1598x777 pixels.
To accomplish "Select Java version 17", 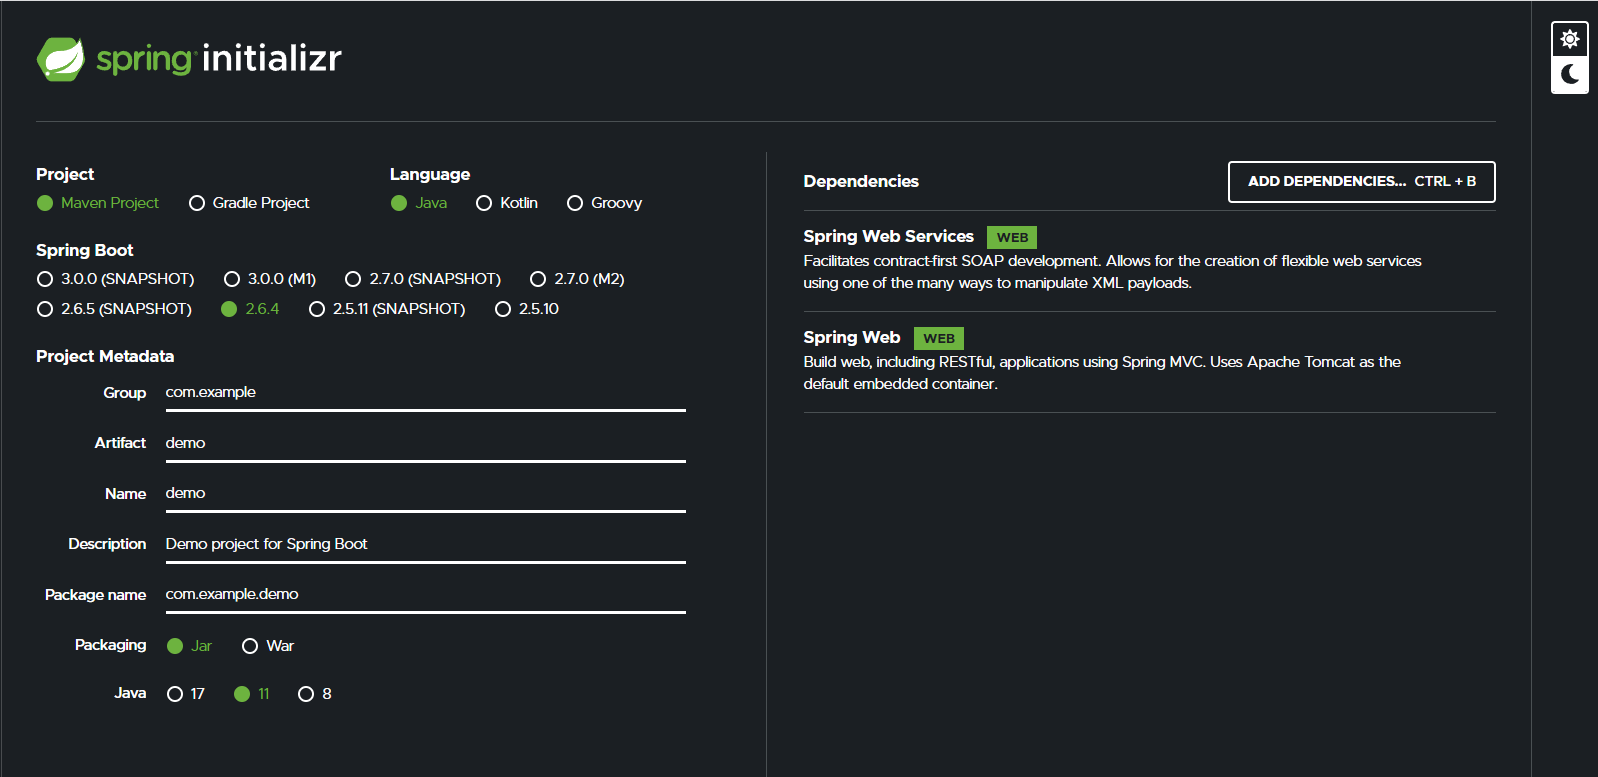I will (186, 694).
